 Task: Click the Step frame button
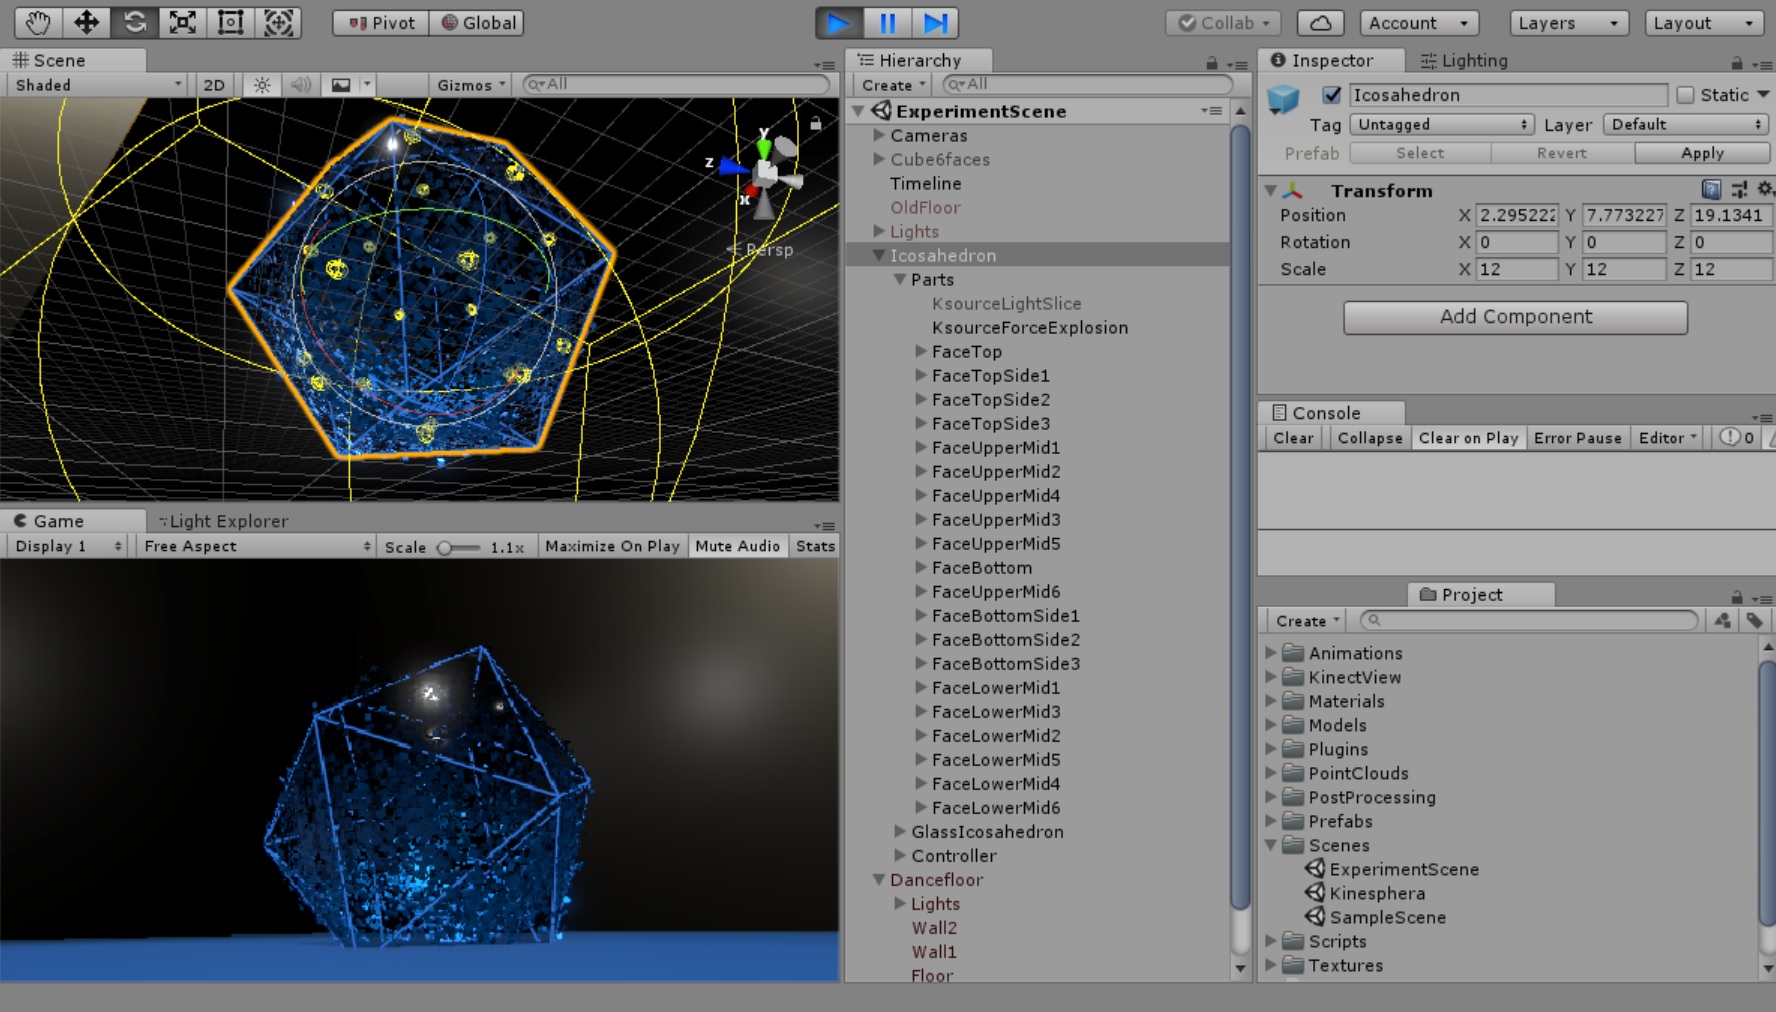pos(935,22)
